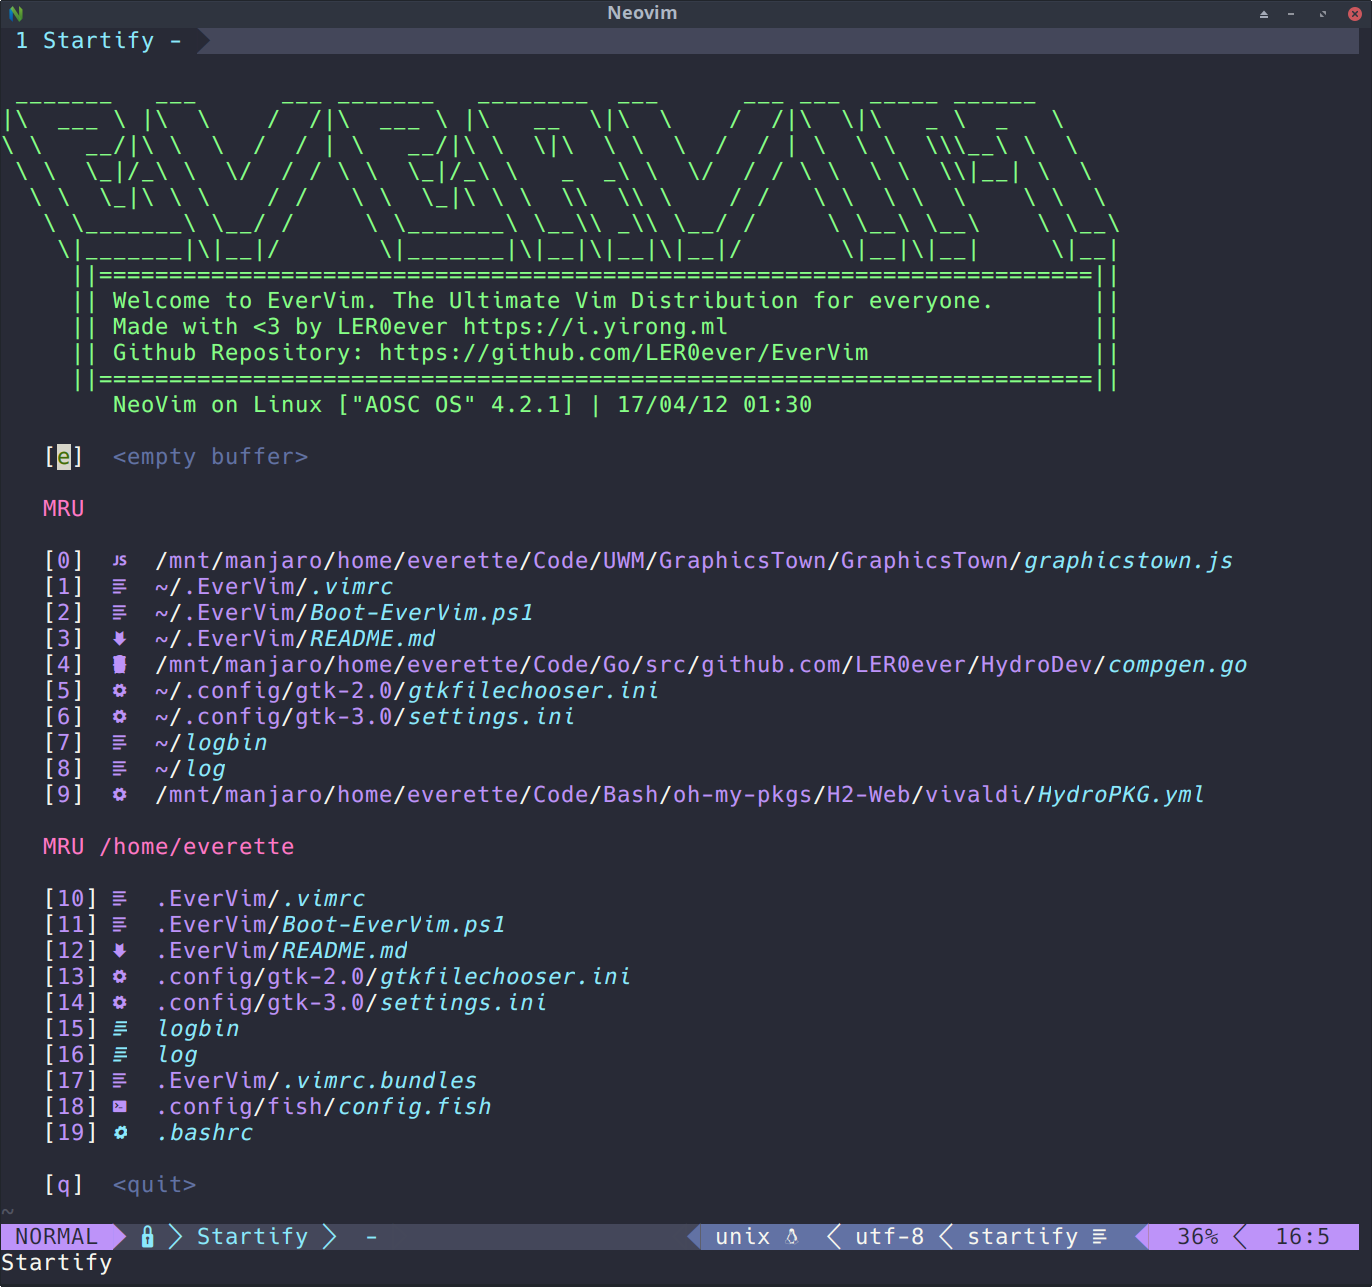Click the unix file format segment

point(743,1237)
